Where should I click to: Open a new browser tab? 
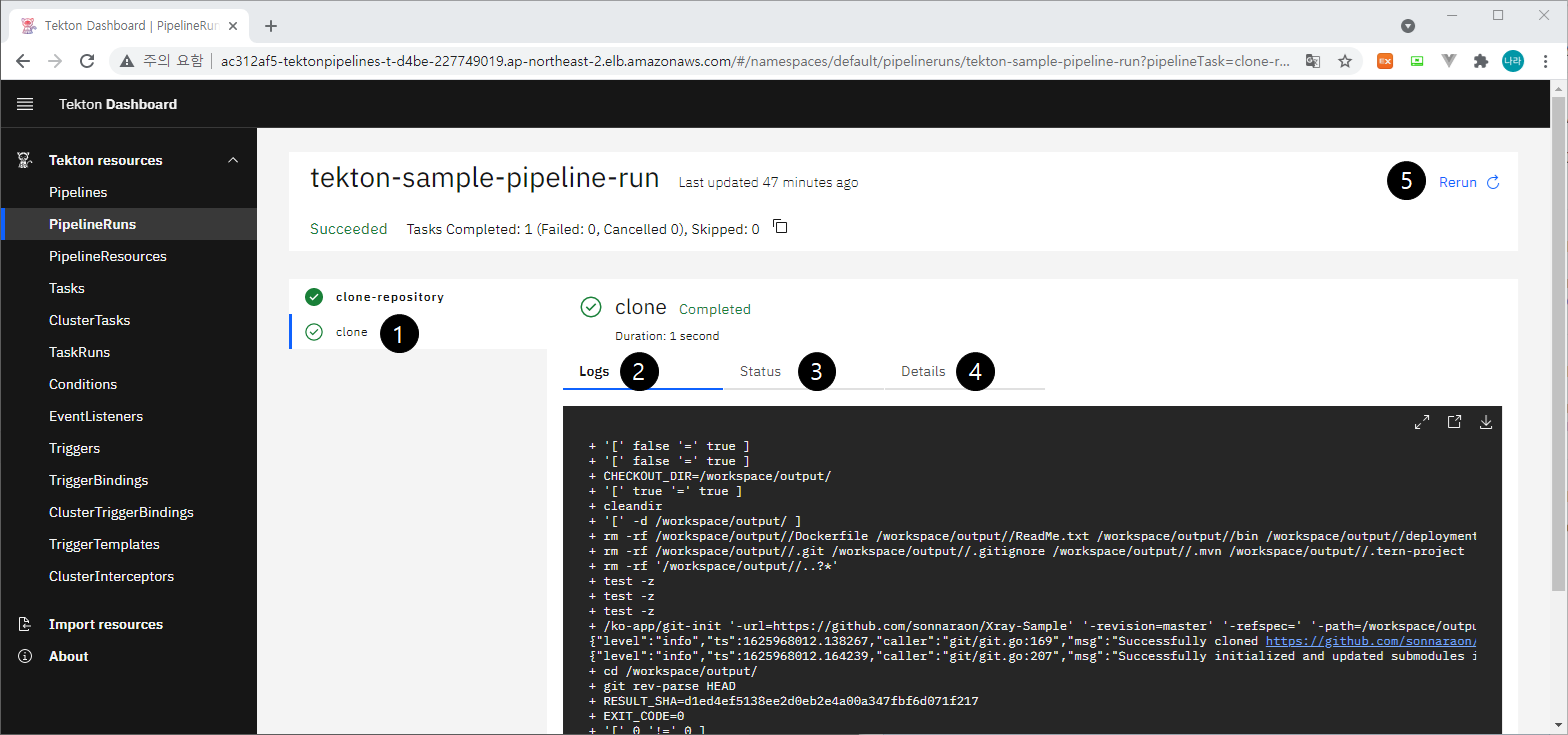point(271,26)
